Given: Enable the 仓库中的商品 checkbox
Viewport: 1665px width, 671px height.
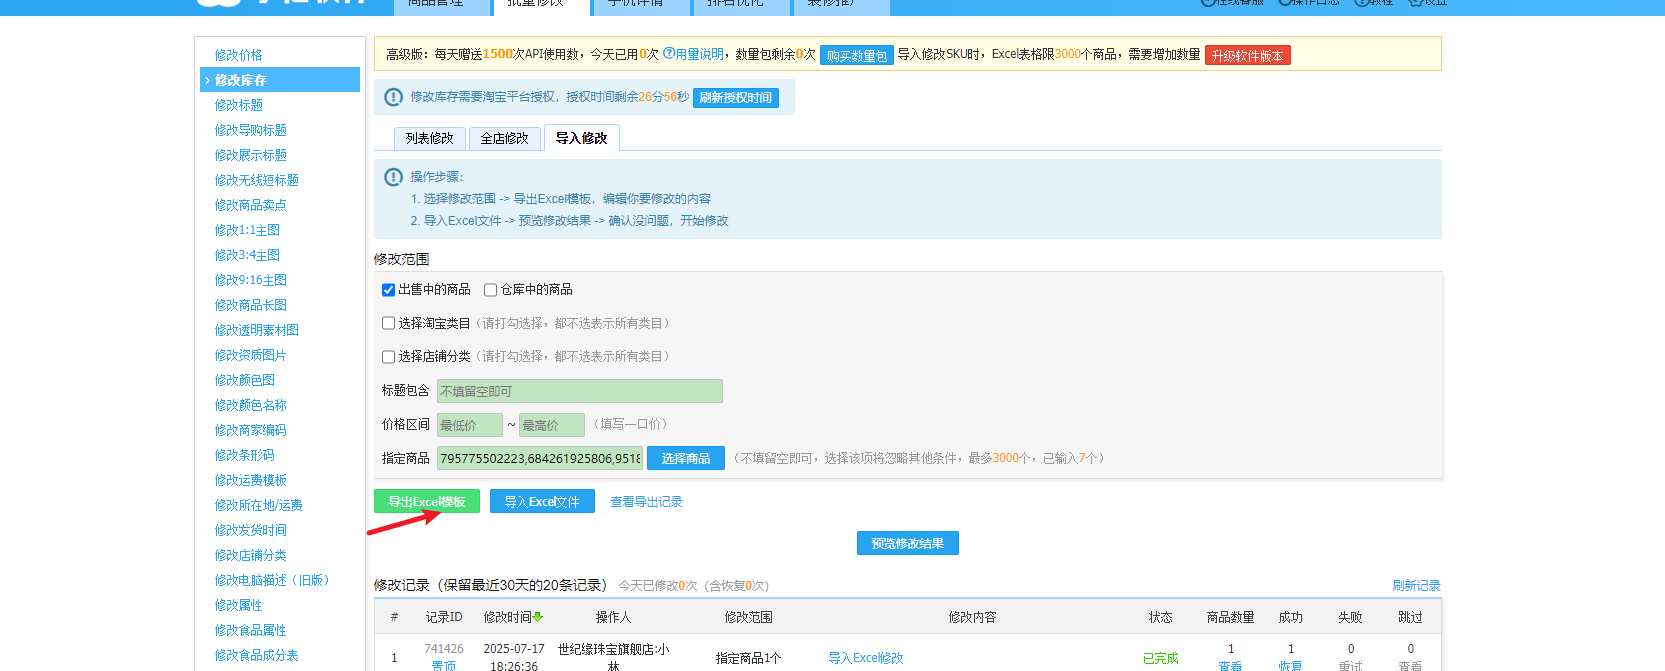Looking at the screenshot, I should point(490,290).
